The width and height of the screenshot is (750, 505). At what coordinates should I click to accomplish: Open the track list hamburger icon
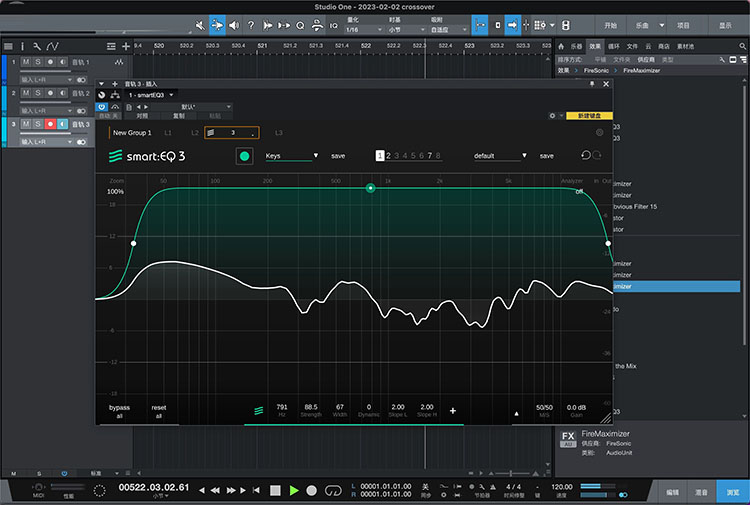coord(8,46)
